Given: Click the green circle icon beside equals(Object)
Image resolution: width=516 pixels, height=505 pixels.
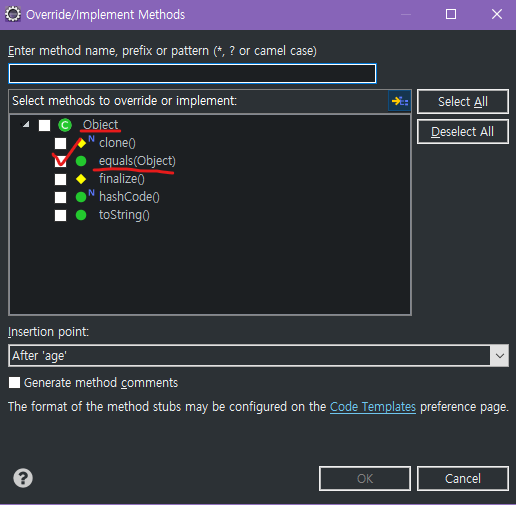Looking at the screenshot, I should coord(81,161).
